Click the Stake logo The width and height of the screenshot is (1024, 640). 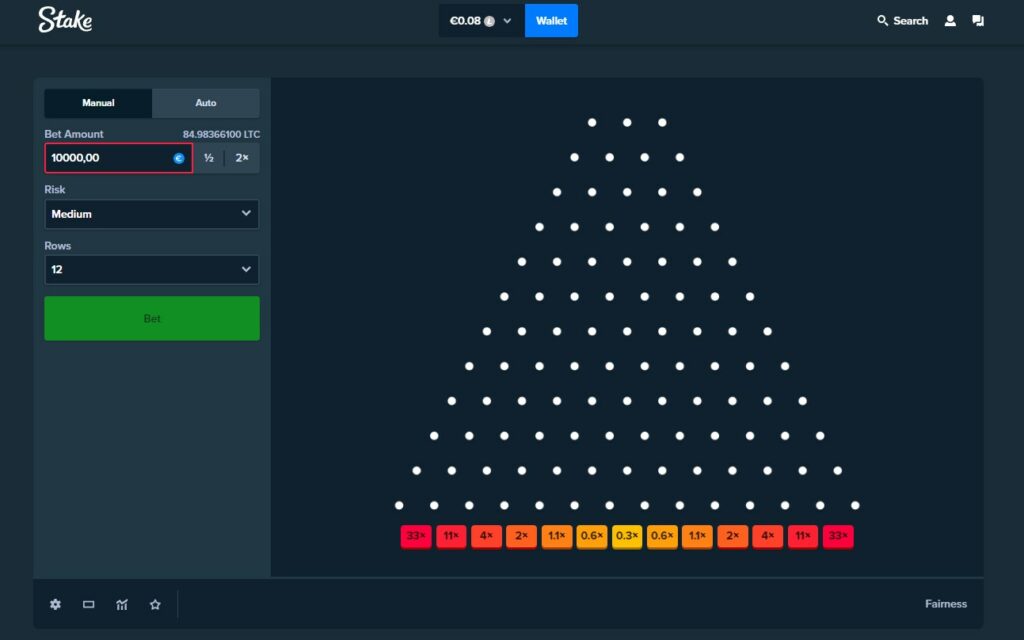click(65, 20)
